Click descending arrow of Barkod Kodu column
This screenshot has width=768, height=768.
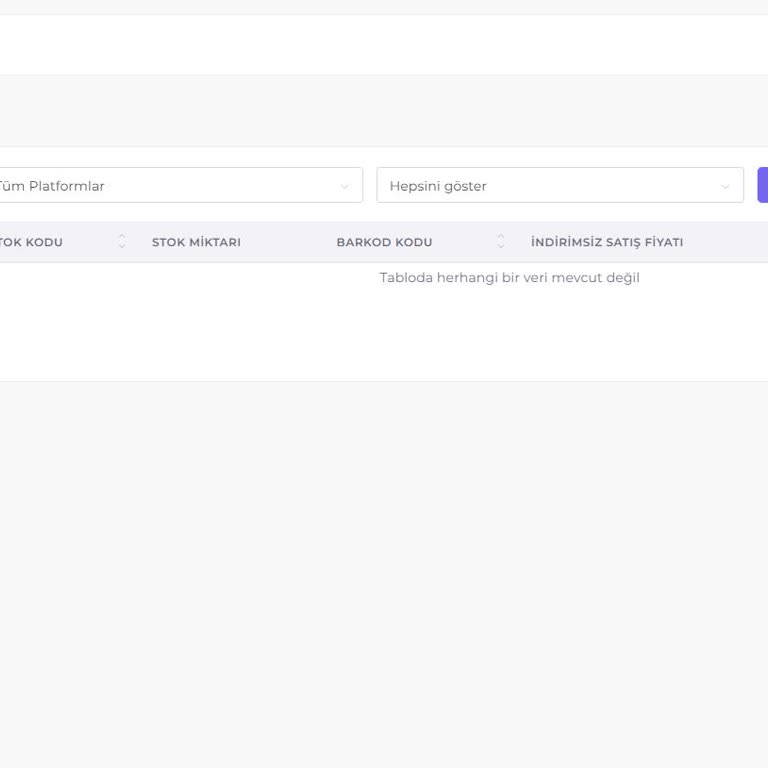click(x=501, y=247)
